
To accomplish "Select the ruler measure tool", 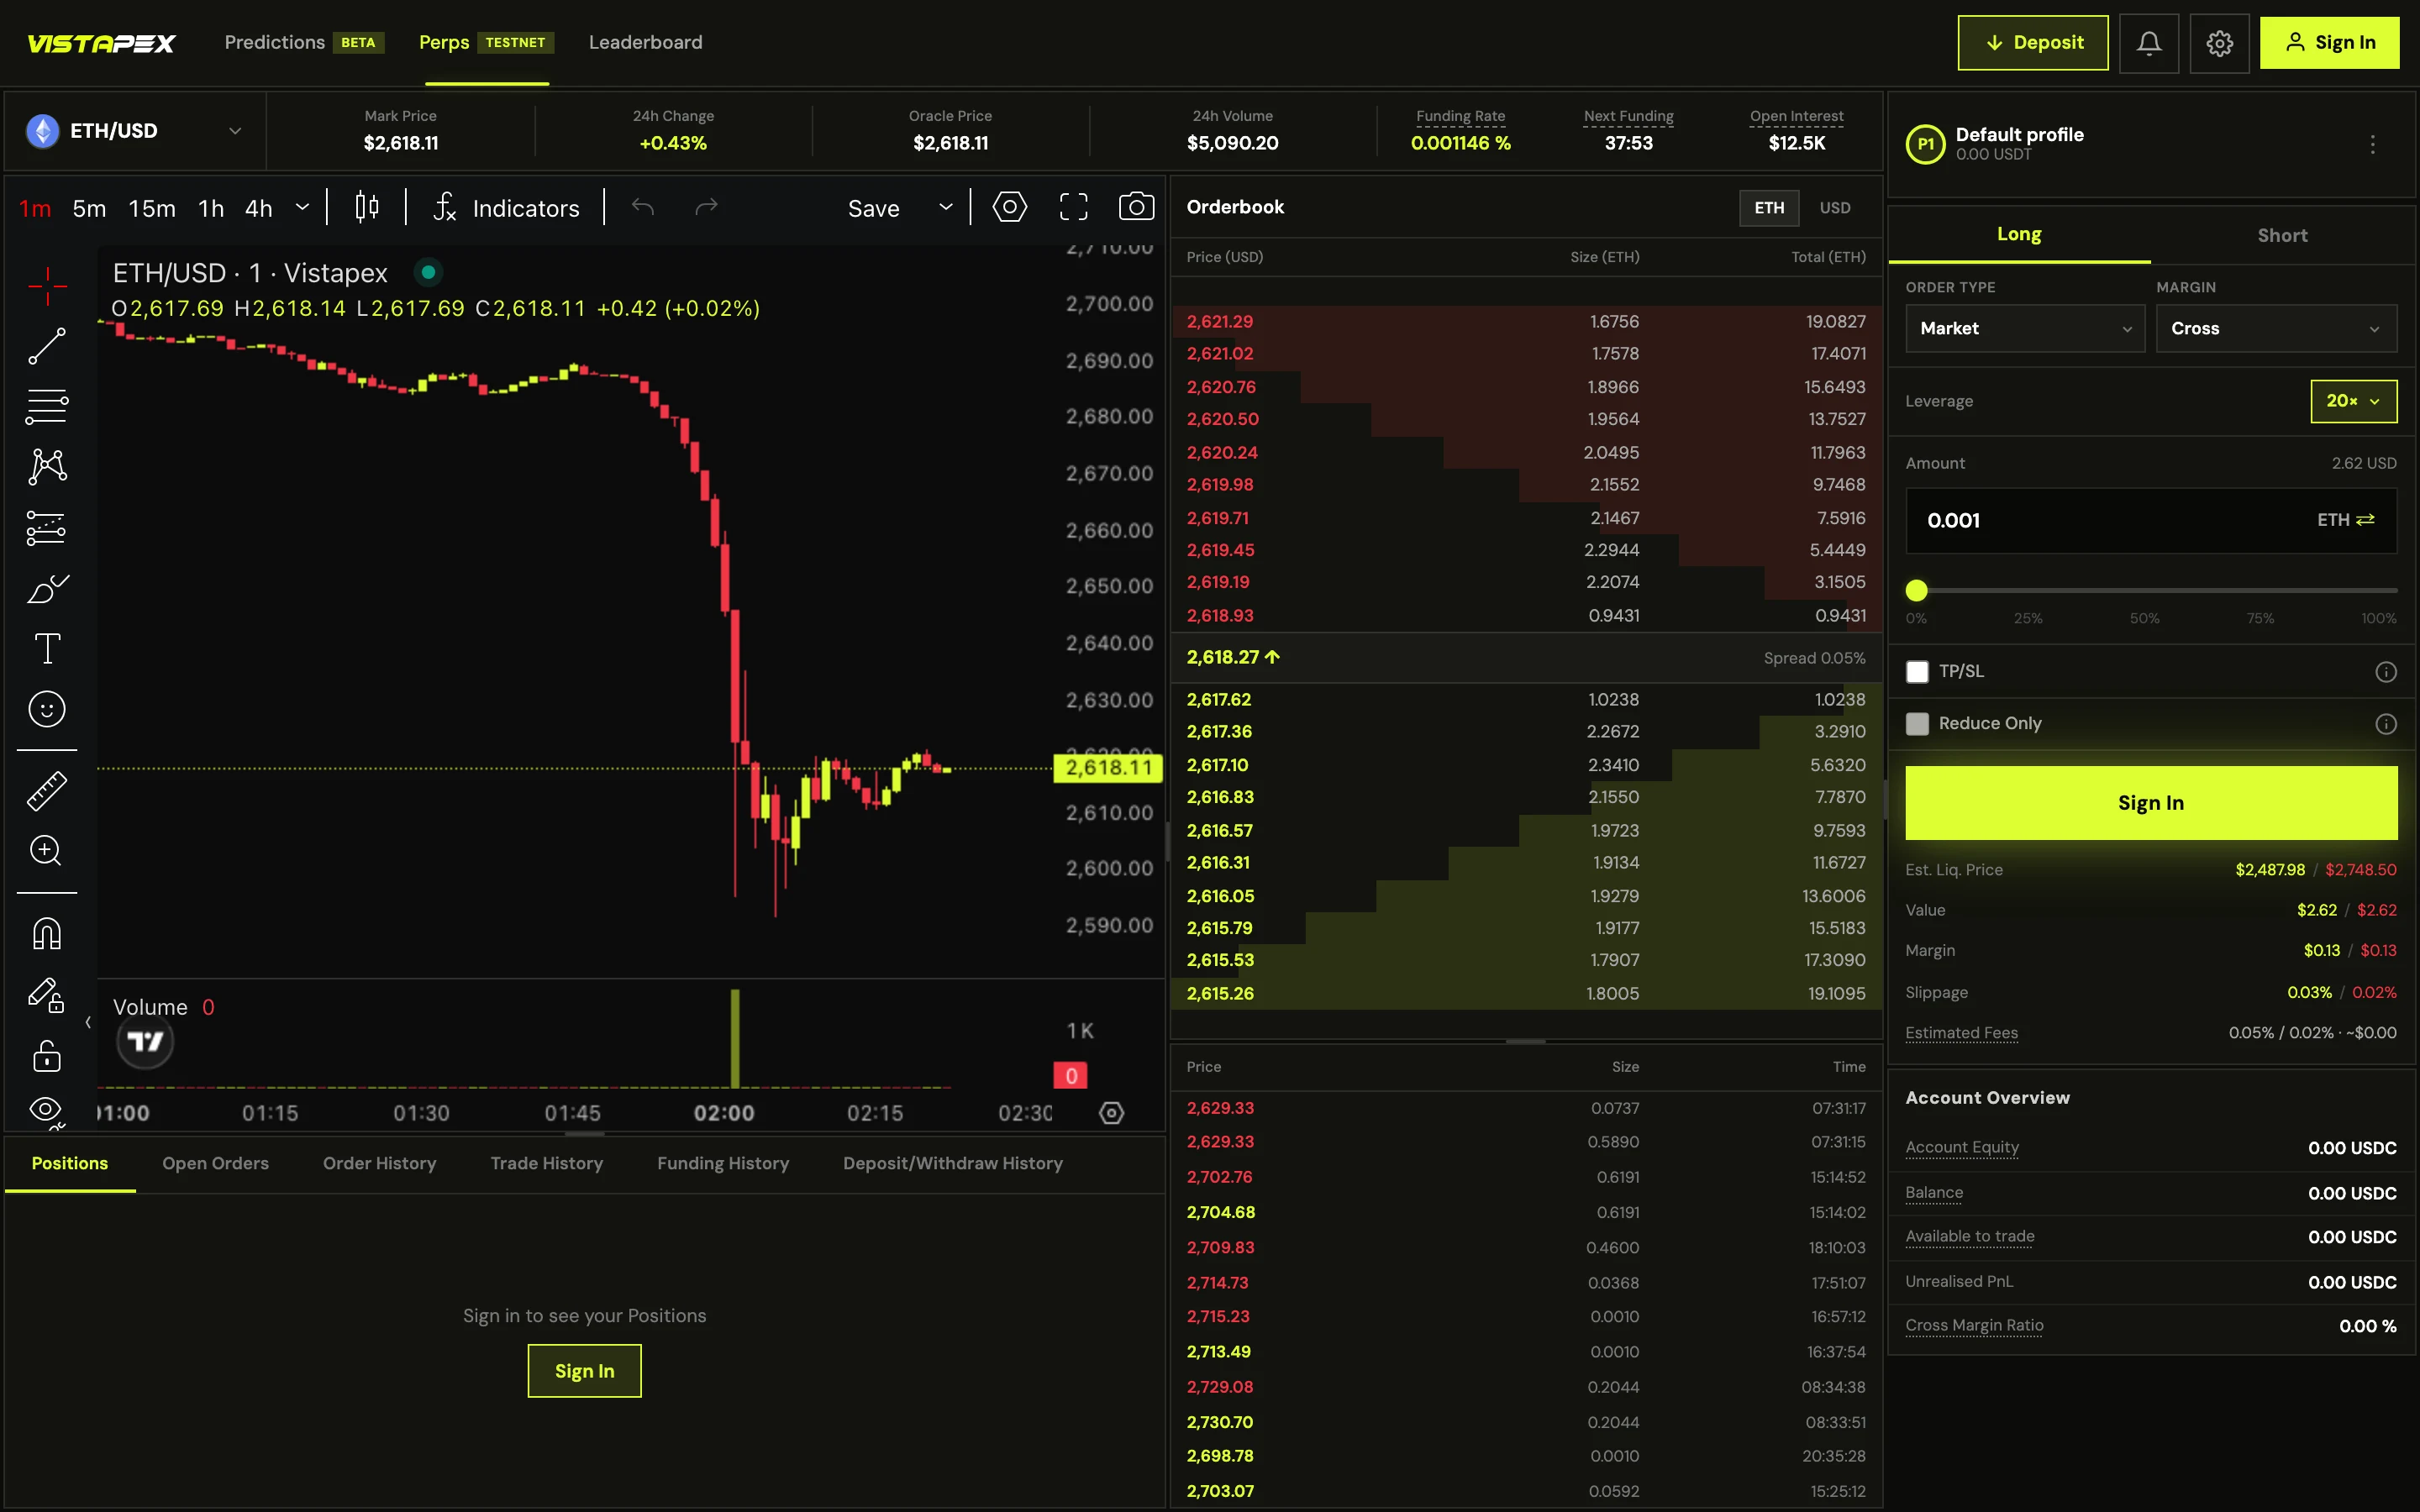I will [47, 791].
